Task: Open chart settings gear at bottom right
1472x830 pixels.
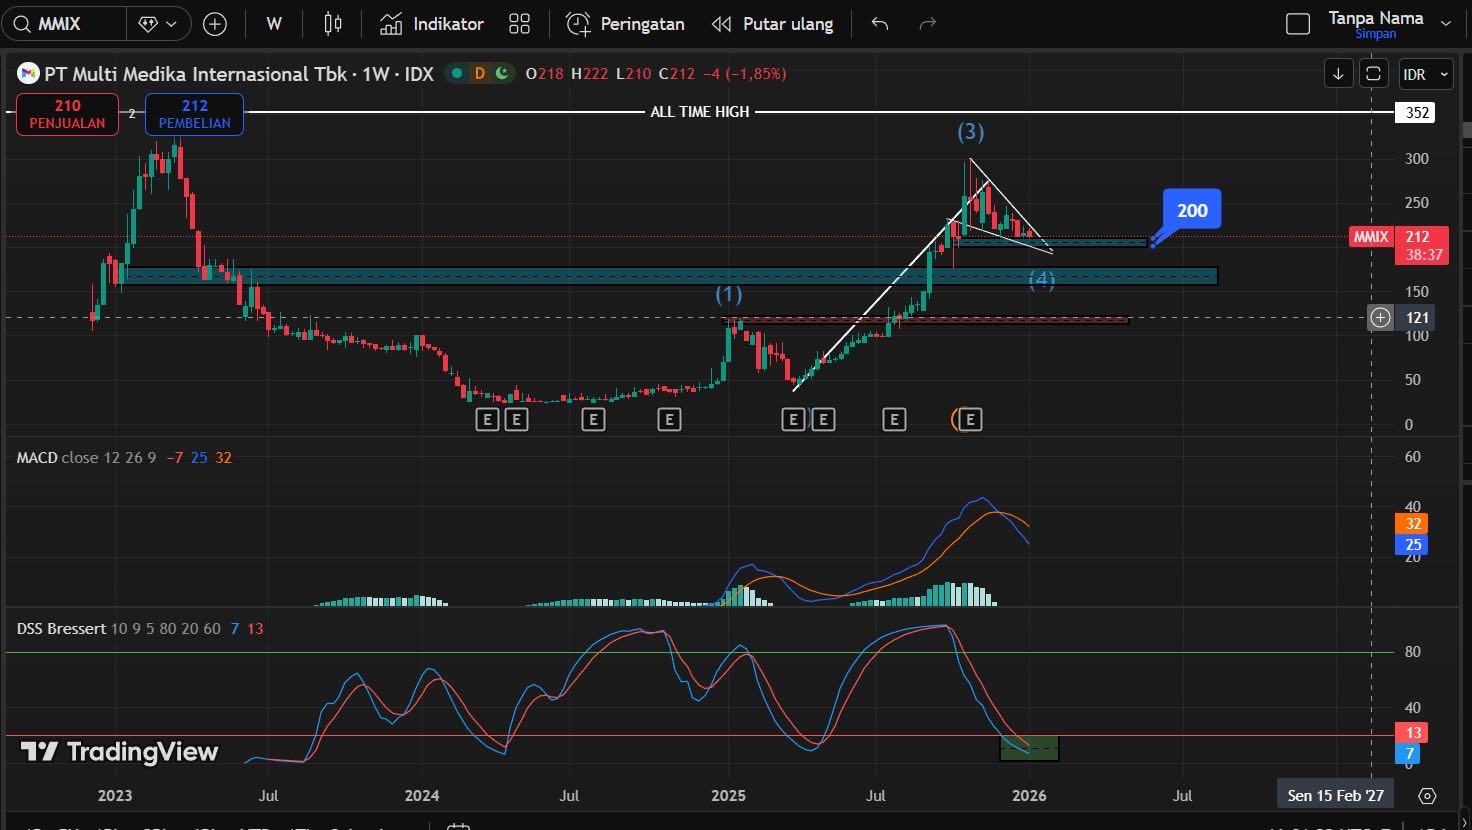Action: tap(1427, 796)
